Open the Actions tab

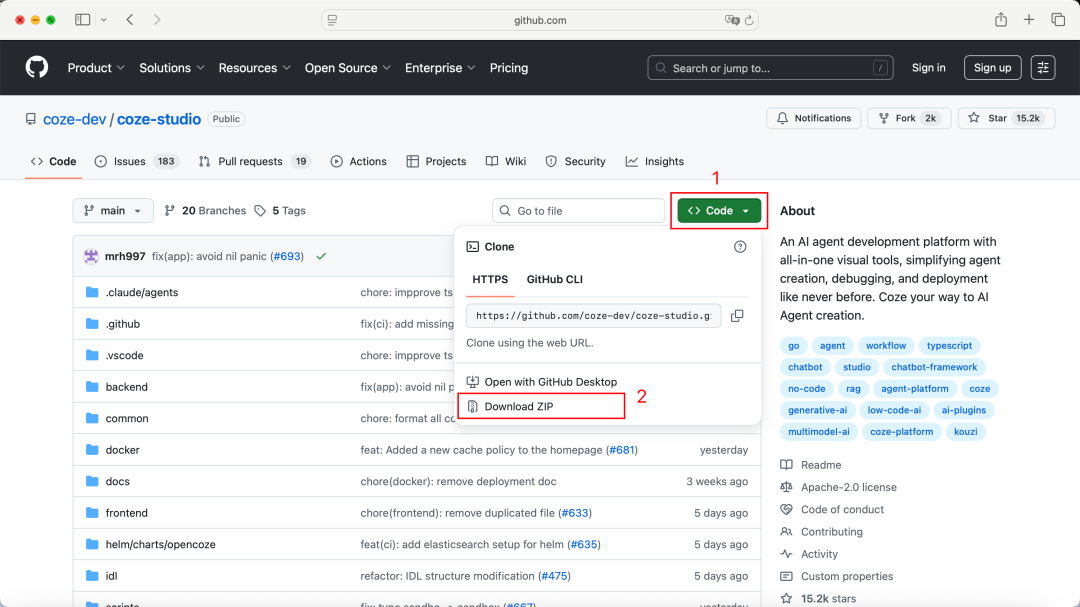[x=358, y=161]
